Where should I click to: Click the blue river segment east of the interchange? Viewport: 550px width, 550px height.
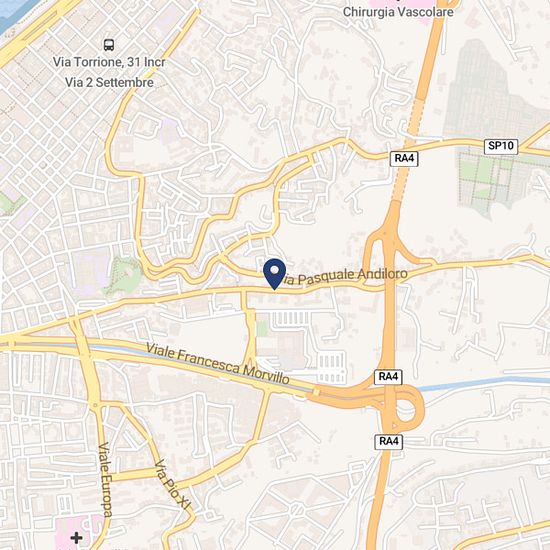(484, 383)
